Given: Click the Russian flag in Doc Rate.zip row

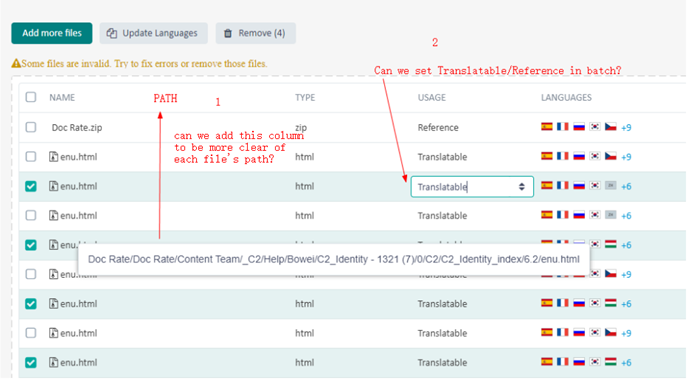Looking at the screenshot, I should click(579, 127).
